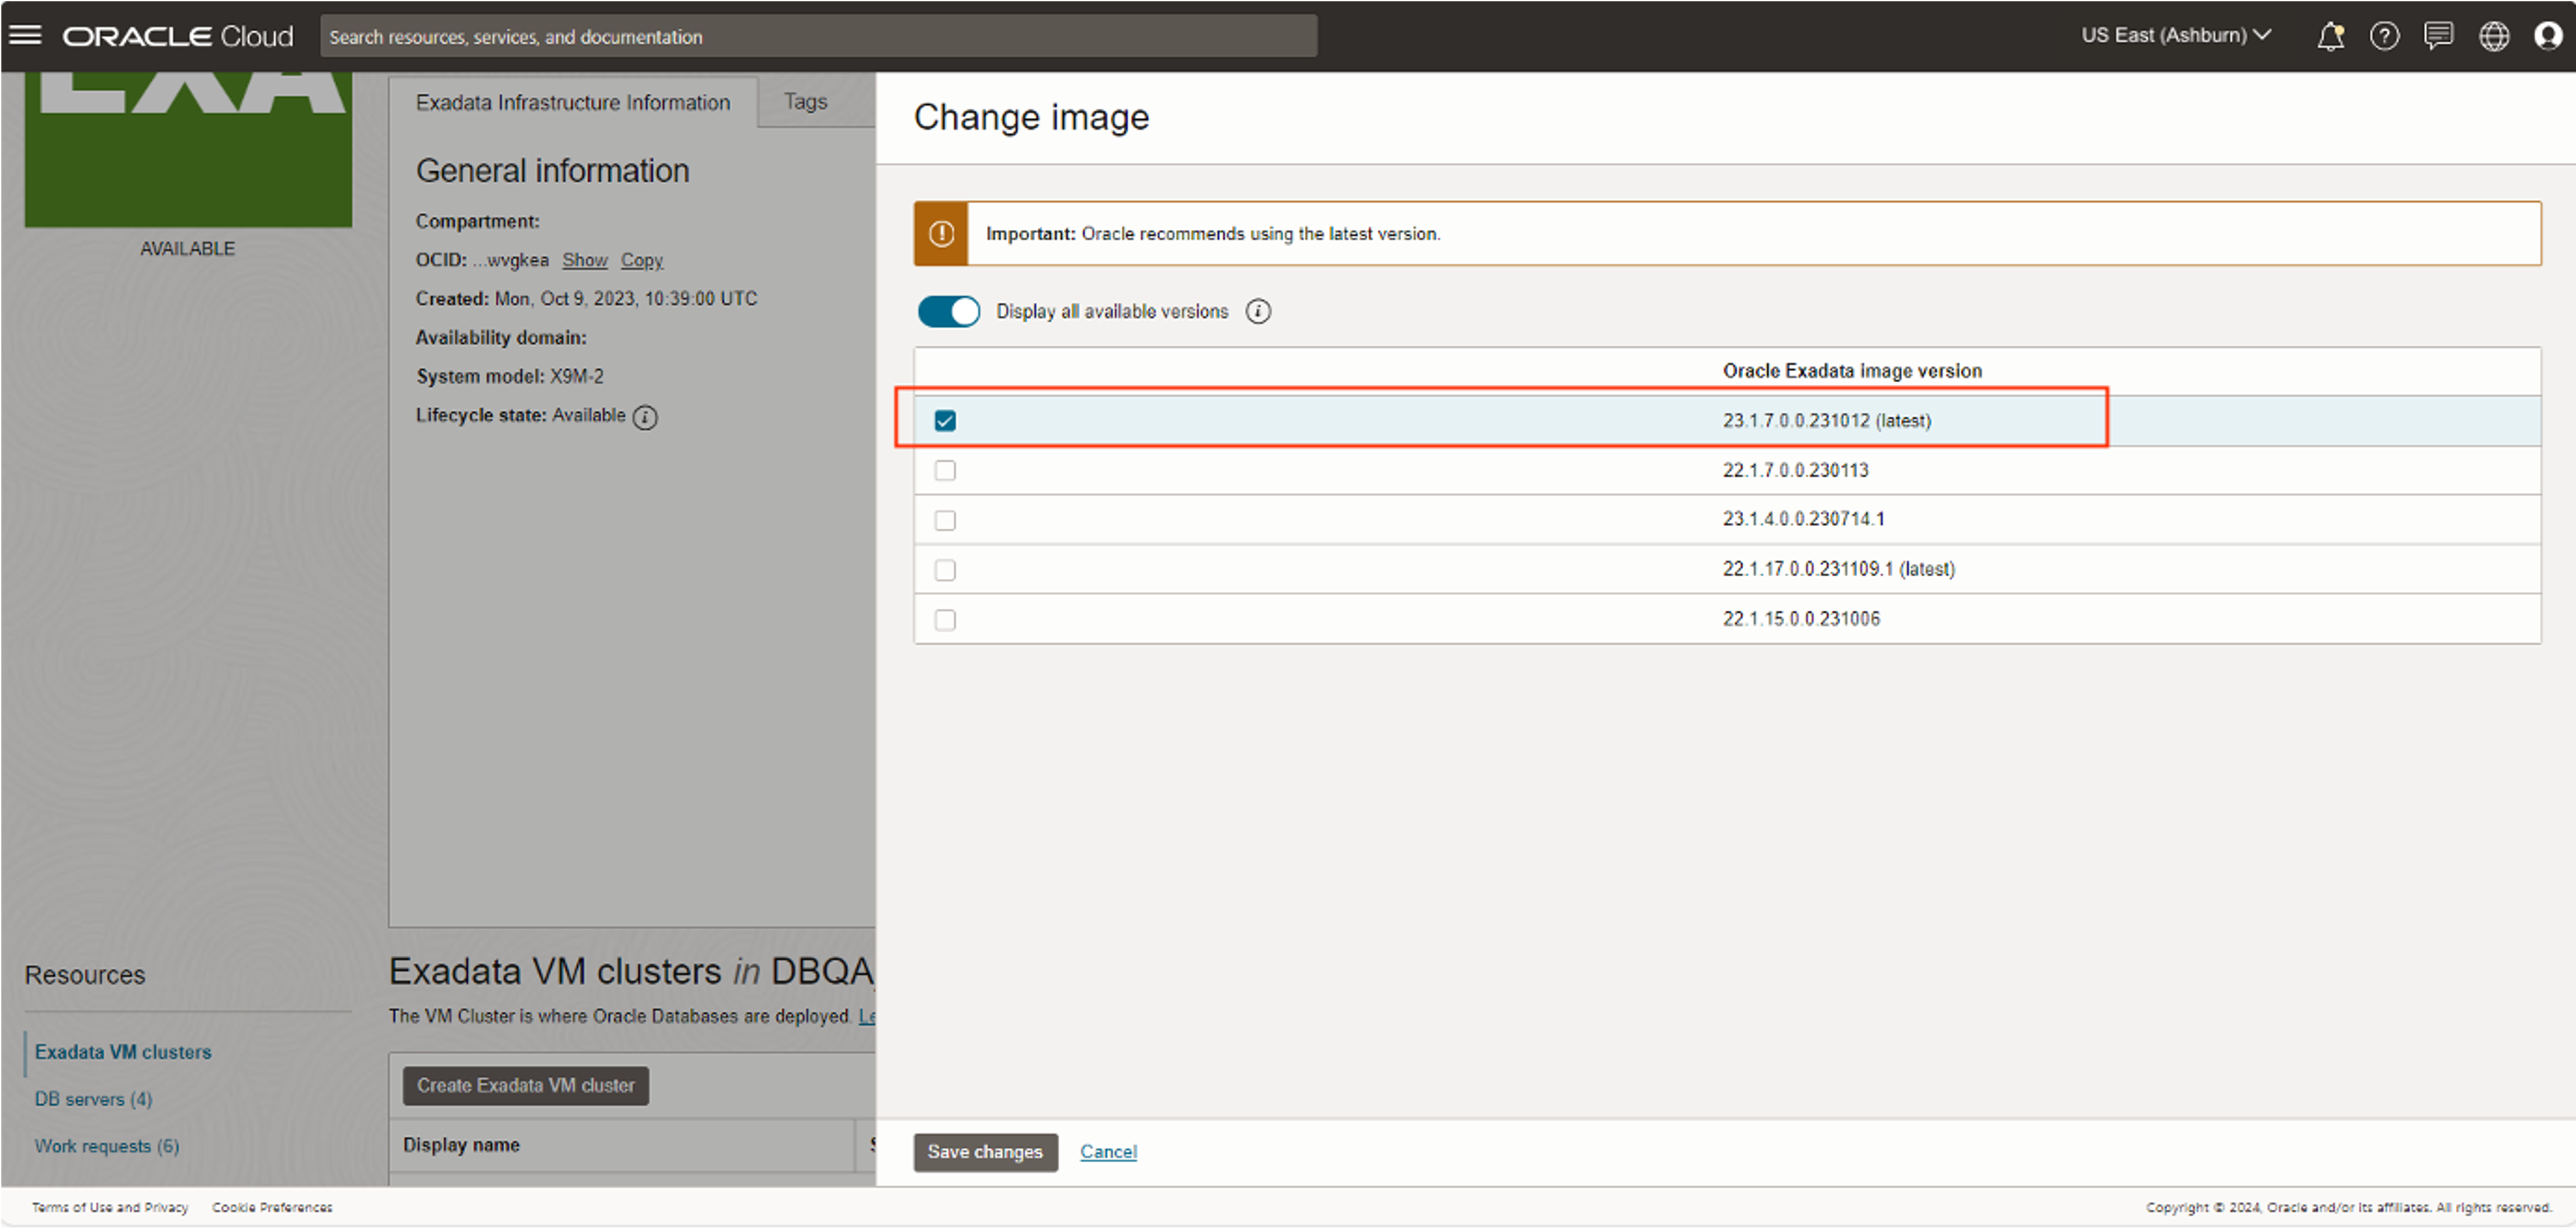The width and height of the screenshot is (2576, 1228).
Task: Click the Cancel link
Action: point(1108,1152)
